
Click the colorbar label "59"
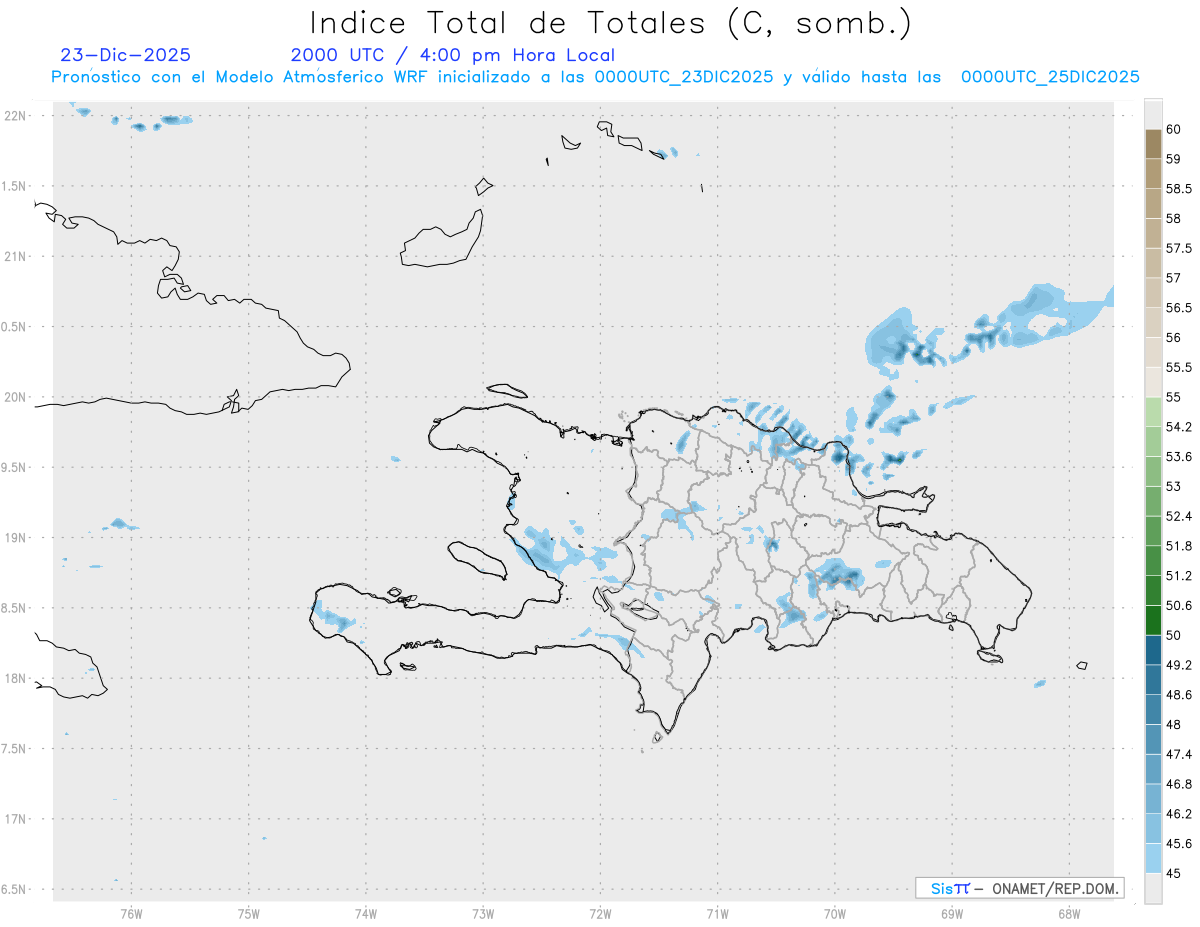tap(1174, 159)
